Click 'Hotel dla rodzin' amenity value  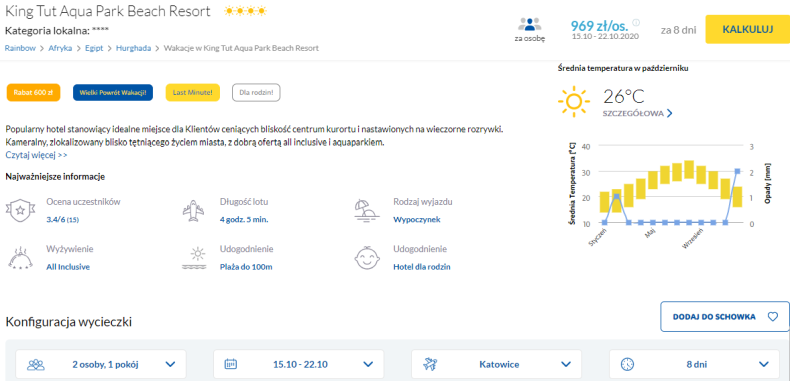coord(422,267)
